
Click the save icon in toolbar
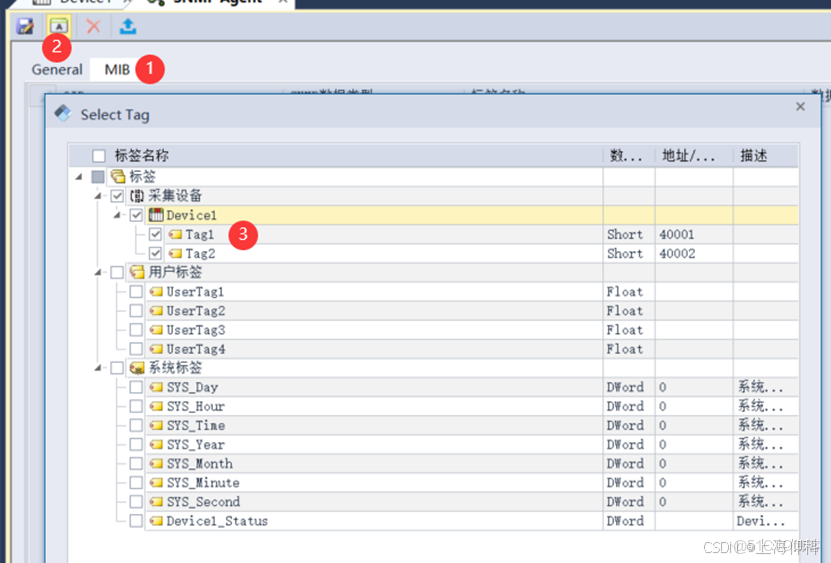pos(24,26)
